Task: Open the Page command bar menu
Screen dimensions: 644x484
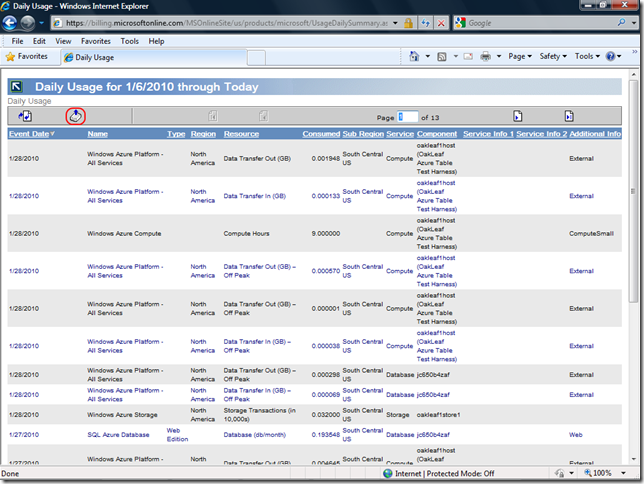Action: [x=520, y=56]
